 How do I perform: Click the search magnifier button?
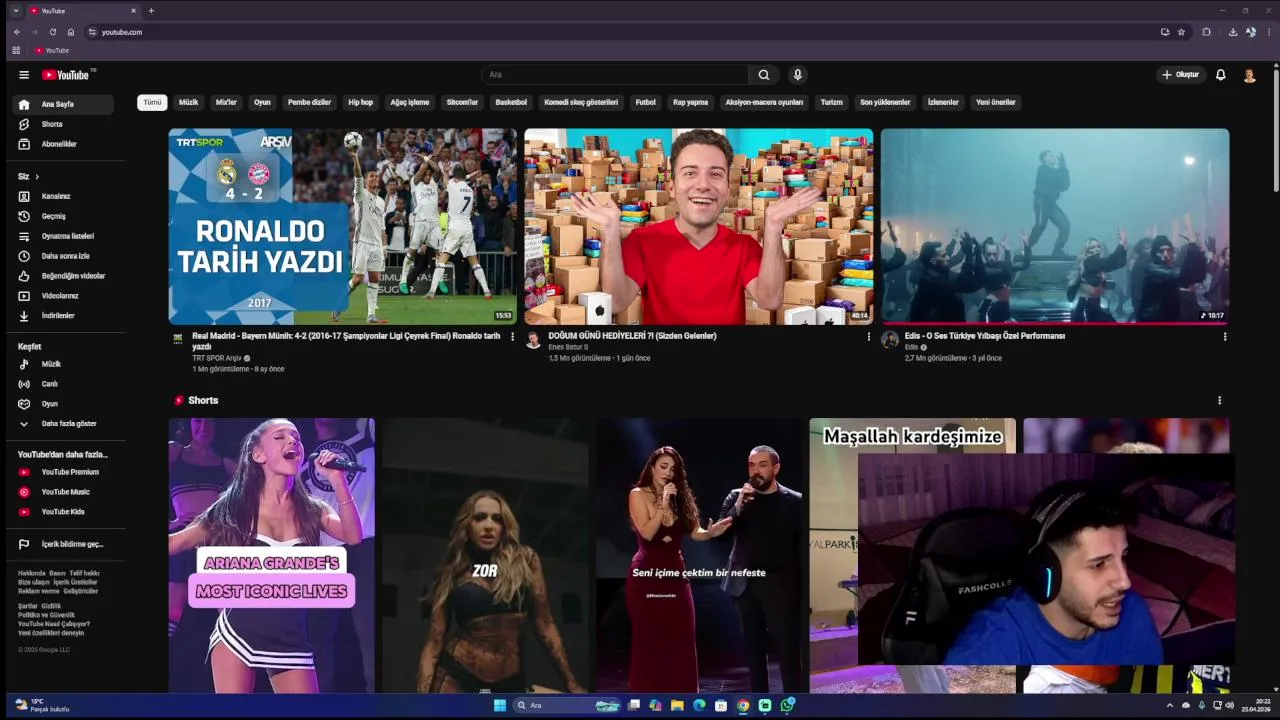pyautogui.click(x=764, y=75)
